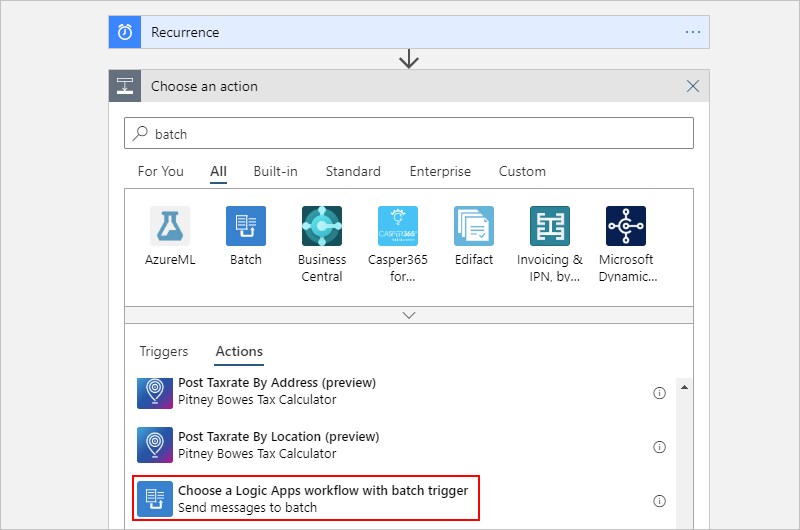Viewport: 800px width, 530px height.
Task: Open the Enterprise connectors tab
Action: pyautogui.click(x=440, y=171)
